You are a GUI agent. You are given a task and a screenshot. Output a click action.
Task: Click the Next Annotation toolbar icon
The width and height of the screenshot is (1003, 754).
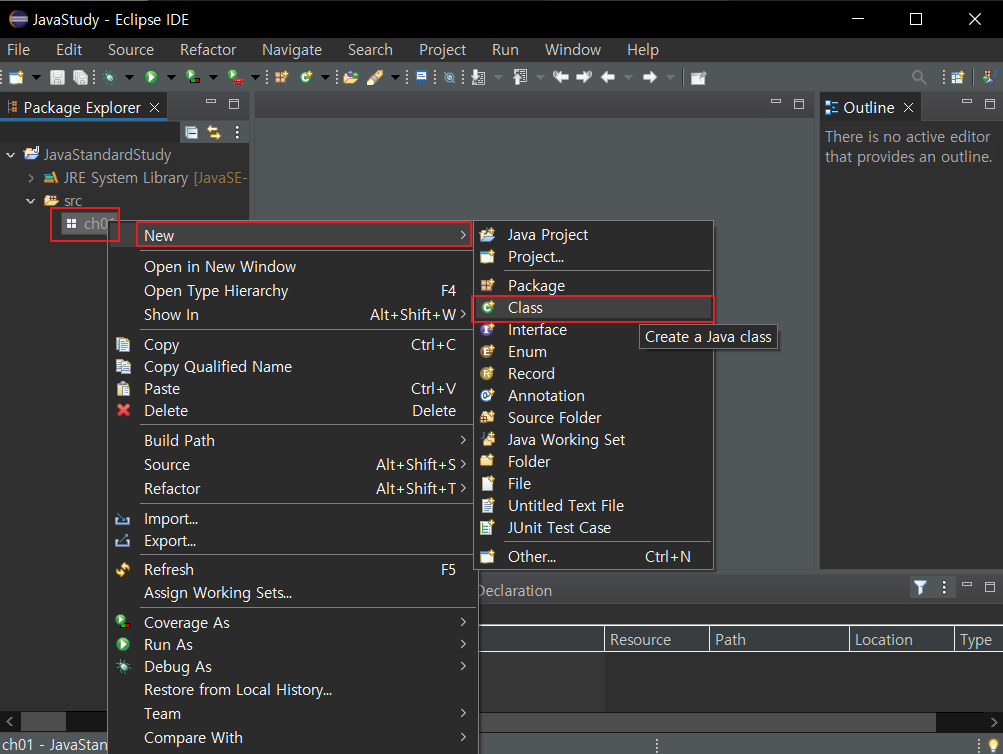coord(478,77)
